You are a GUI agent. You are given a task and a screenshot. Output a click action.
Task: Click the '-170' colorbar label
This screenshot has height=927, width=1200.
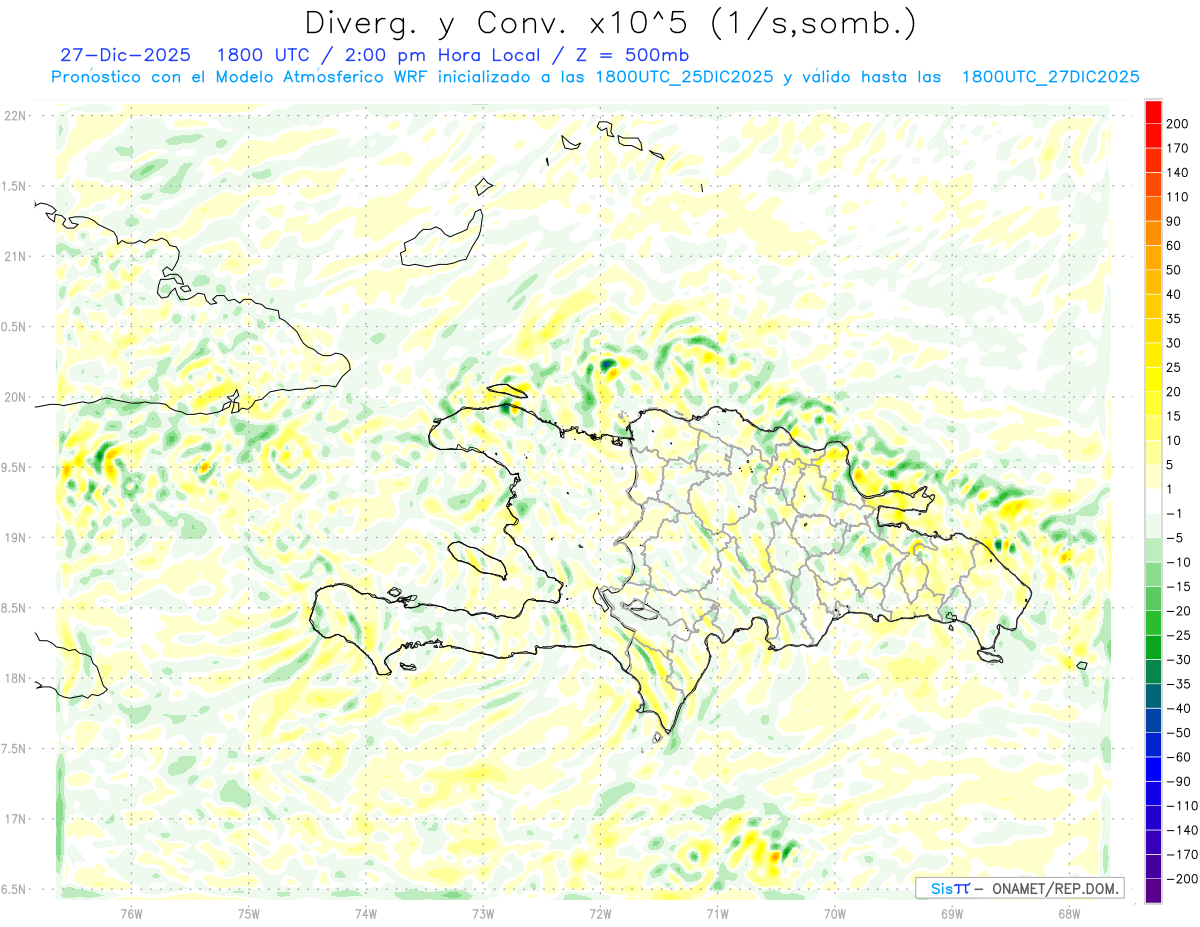click(1183, 855)
